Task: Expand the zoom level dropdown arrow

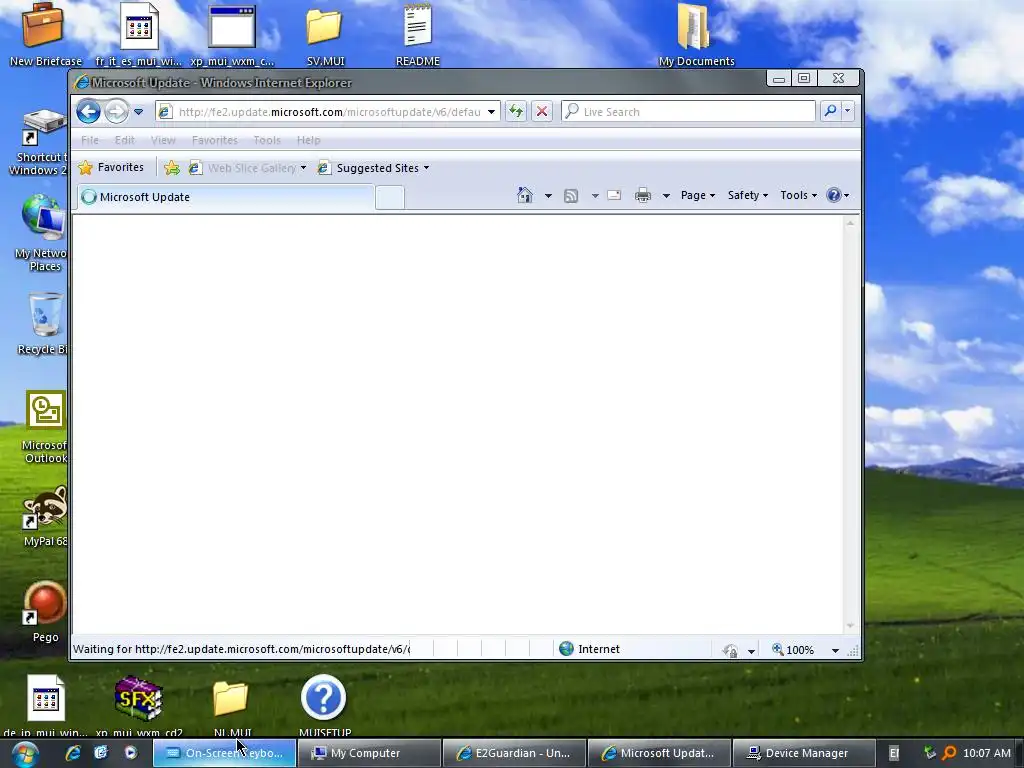Action: [x=835, y=650]
